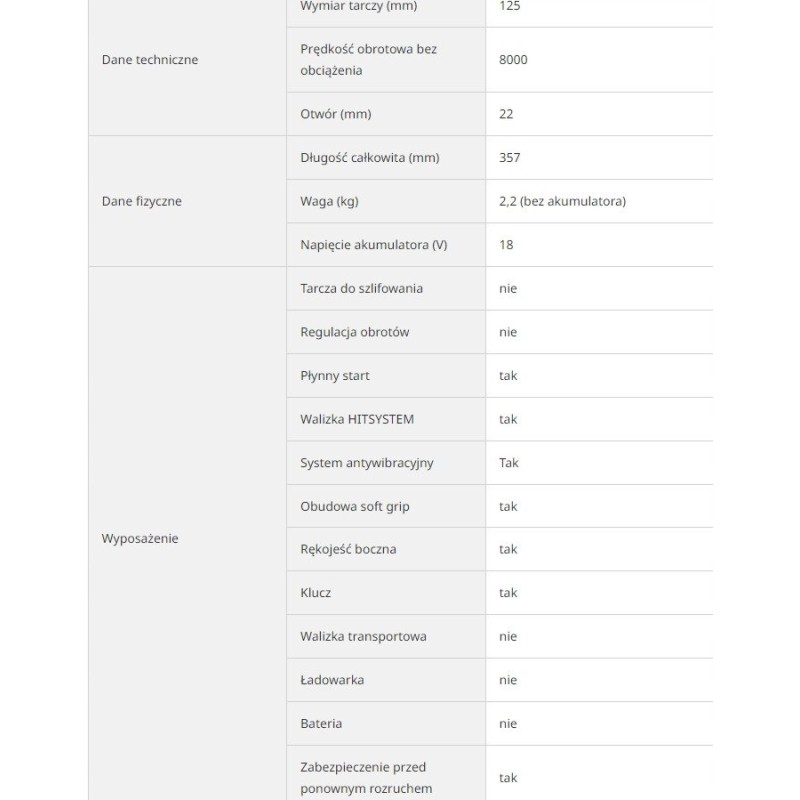Click the 'Walizka transportowa' row label
This screenshot has width=800, height=800.
point(363,636)
